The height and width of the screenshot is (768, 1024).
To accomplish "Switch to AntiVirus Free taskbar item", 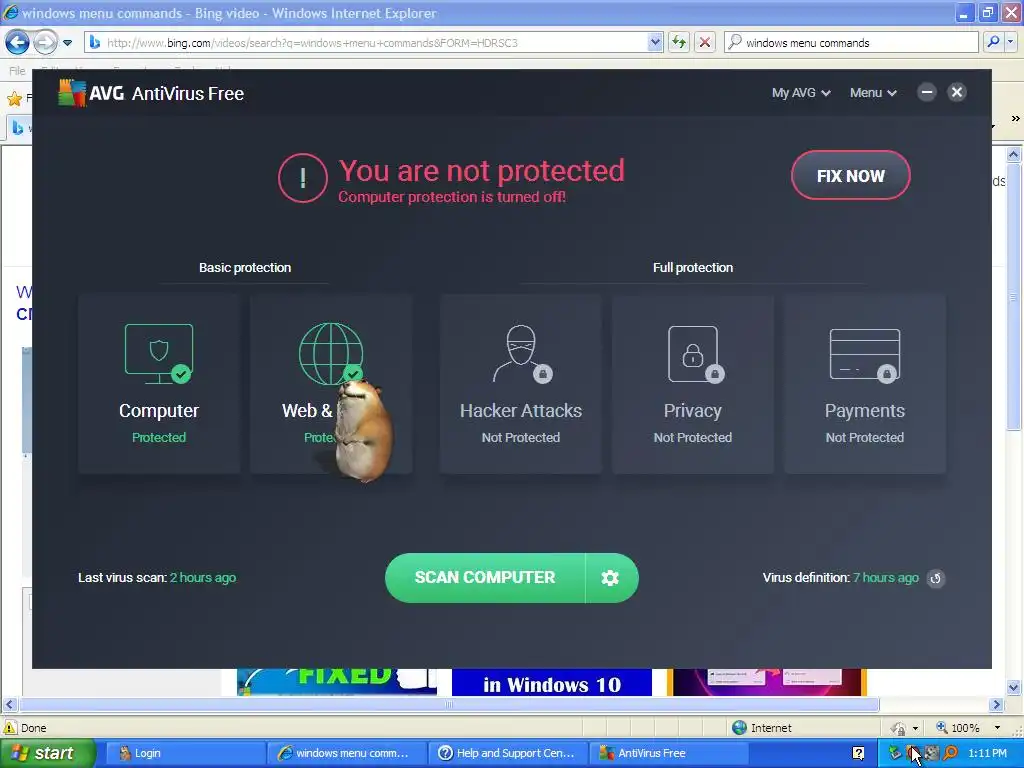I will 669,753.
